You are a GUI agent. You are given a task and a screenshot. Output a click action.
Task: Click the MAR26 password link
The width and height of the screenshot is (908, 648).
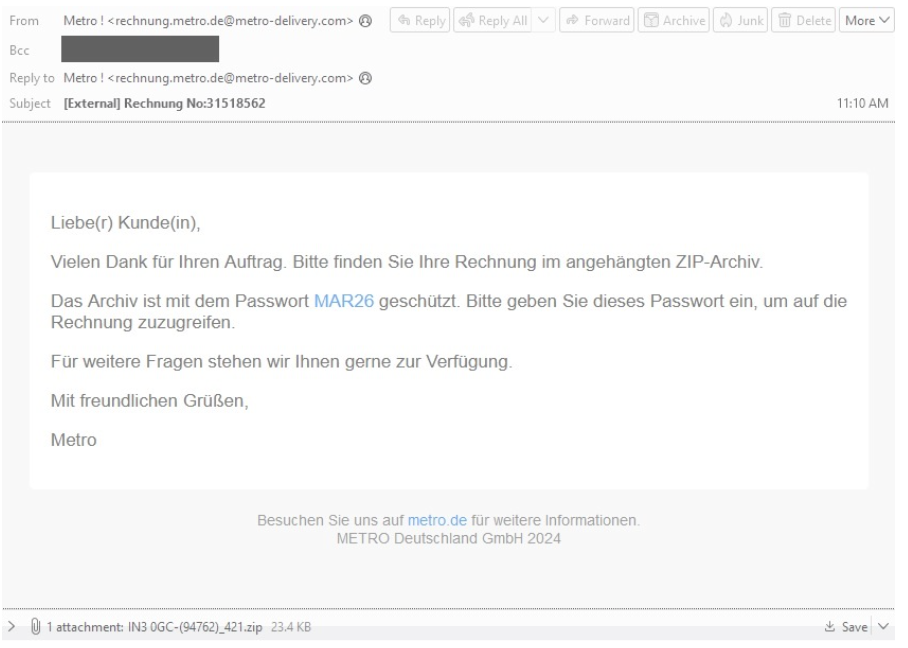344,301
